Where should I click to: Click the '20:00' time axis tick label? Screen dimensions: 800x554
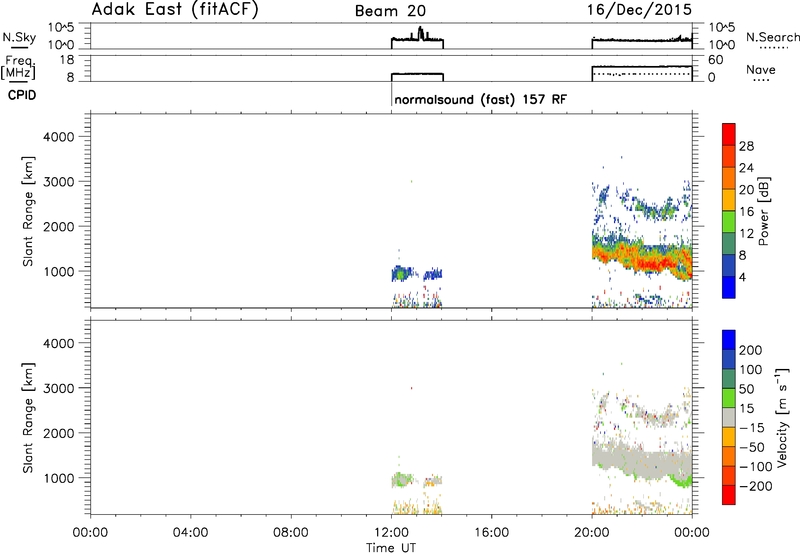pos(592,533)
